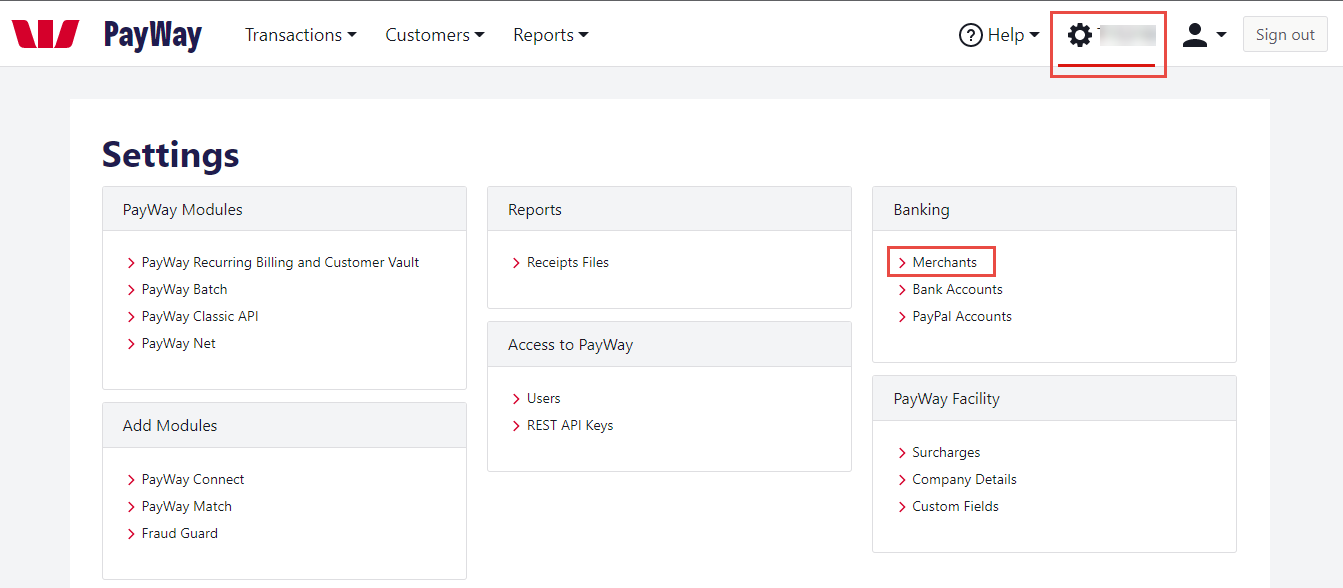This screenshot has width=1343, height=588.
Task: Expand the Customers dropdown menu
Action: tap(435, 35)
